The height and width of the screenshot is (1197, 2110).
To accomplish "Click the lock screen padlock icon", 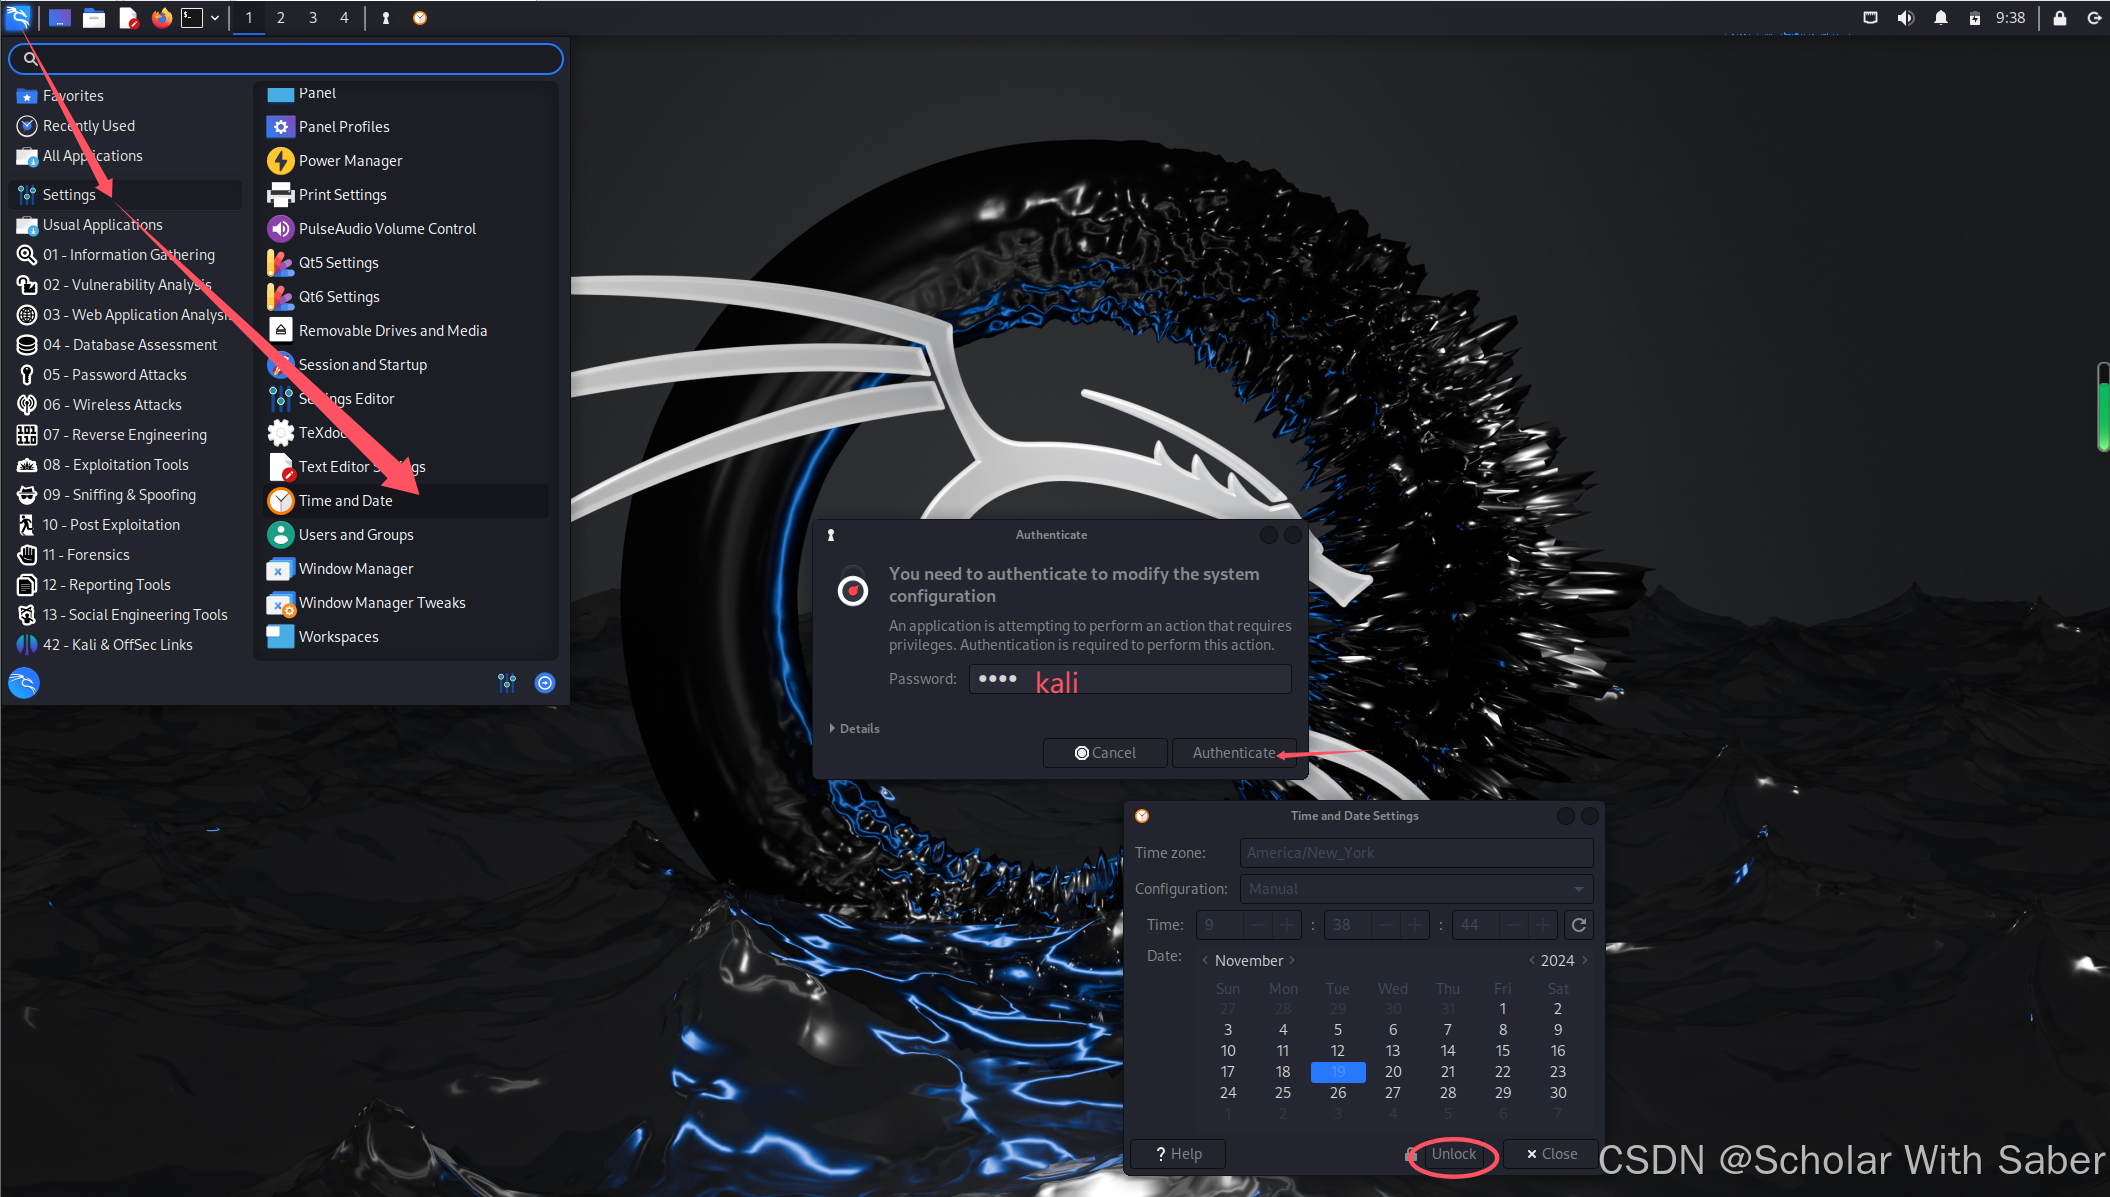I will click(2059, 17).
